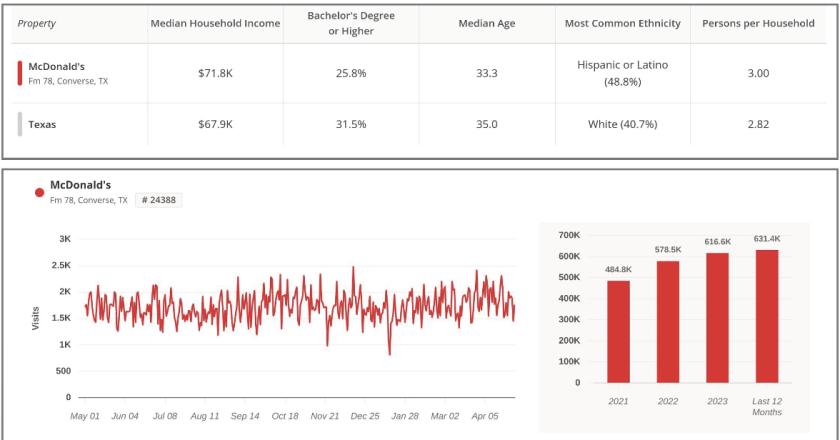840x440 pixels.
Task: Click the Property column header
Action: coord(39,24)
